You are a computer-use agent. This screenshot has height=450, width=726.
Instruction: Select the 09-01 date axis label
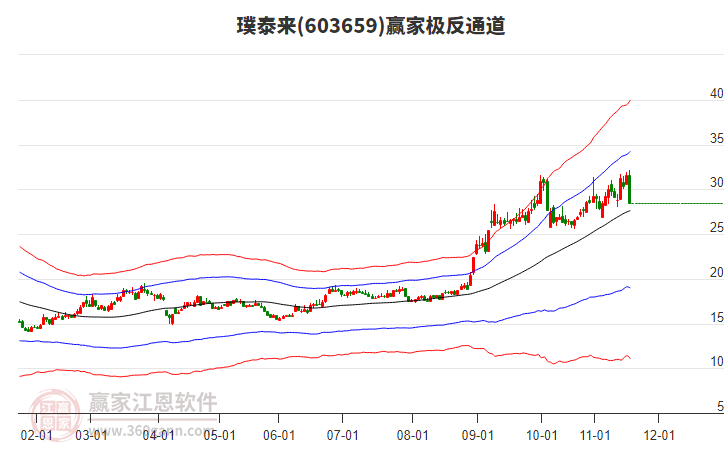click(477, 436)
